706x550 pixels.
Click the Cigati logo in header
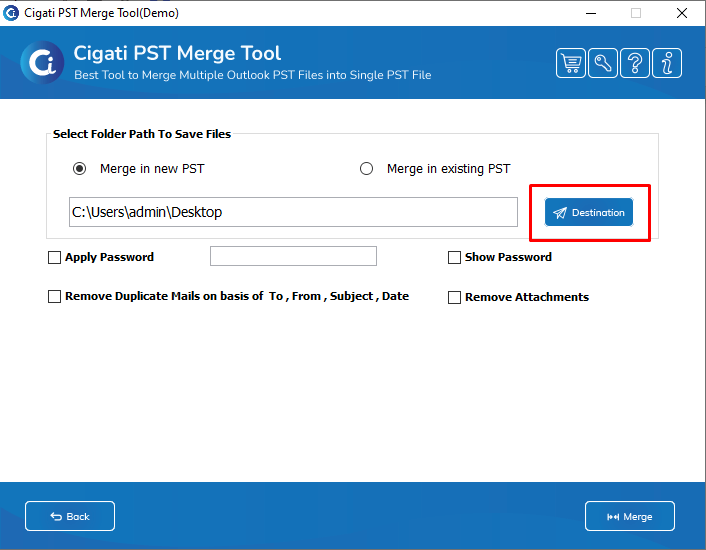[x=42, y=63]
